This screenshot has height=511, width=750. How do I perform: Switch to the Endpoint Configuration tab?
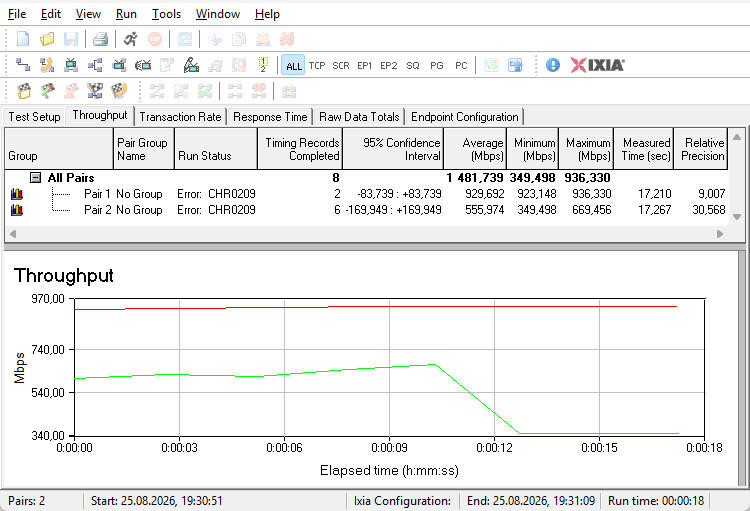coord(464,117)
